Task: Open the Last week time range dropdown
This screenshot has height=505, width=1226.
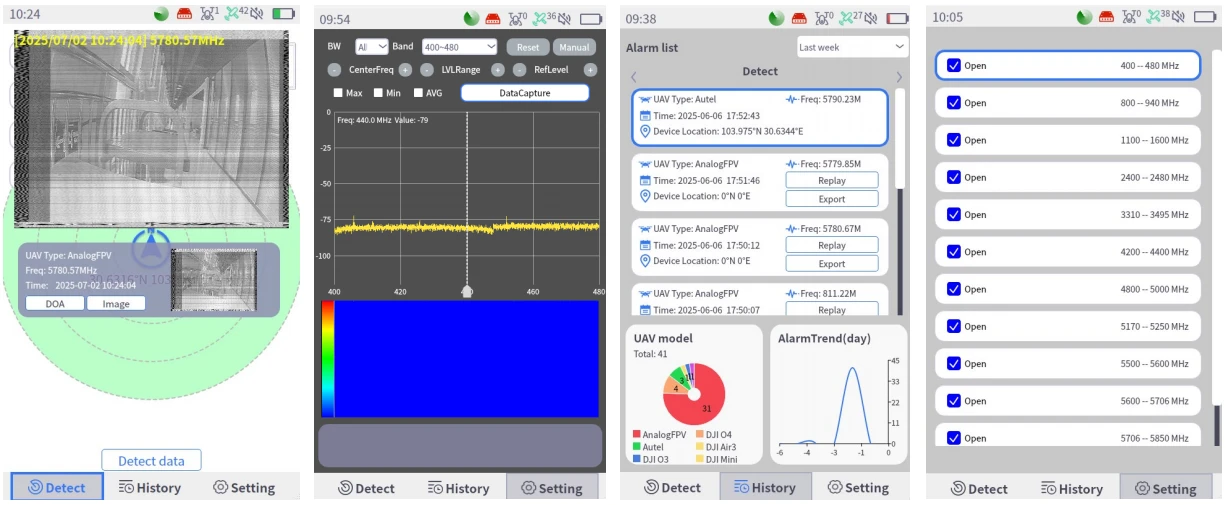Action: point(852,47)
